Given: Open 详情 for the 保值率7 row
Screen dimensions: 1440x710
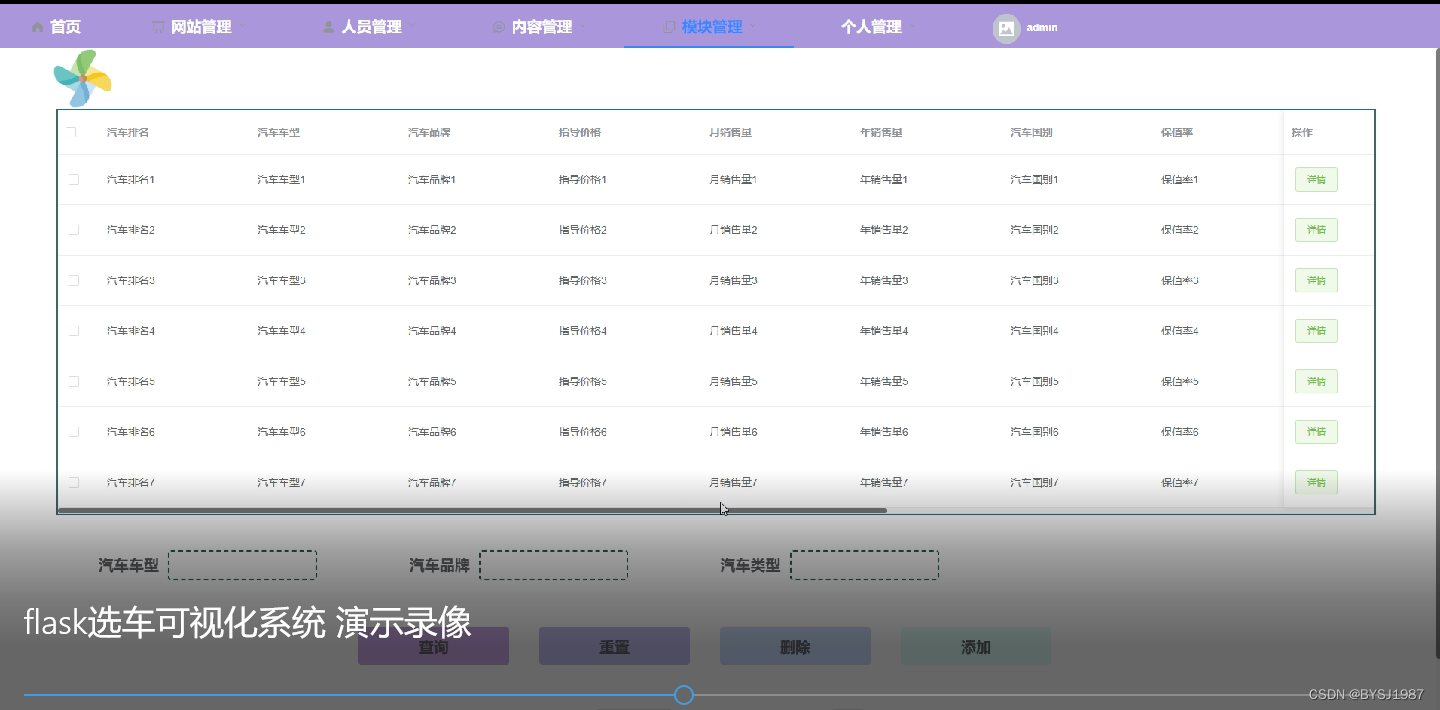Looking at the screenshot, I should point(1316,482).
